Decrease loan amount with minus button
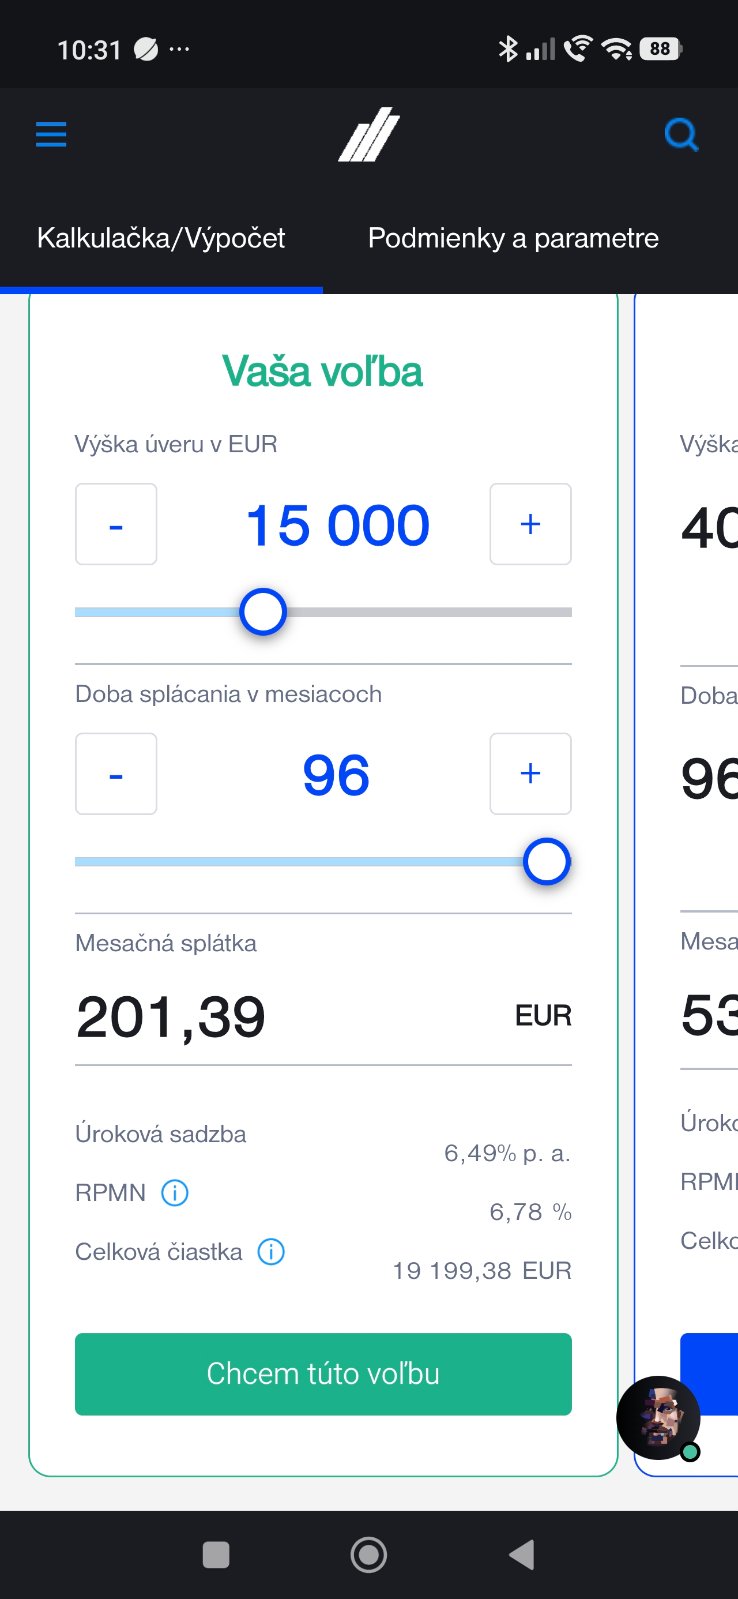The width and height of the screenshot is (738, 1599). (x=116, y=524)
